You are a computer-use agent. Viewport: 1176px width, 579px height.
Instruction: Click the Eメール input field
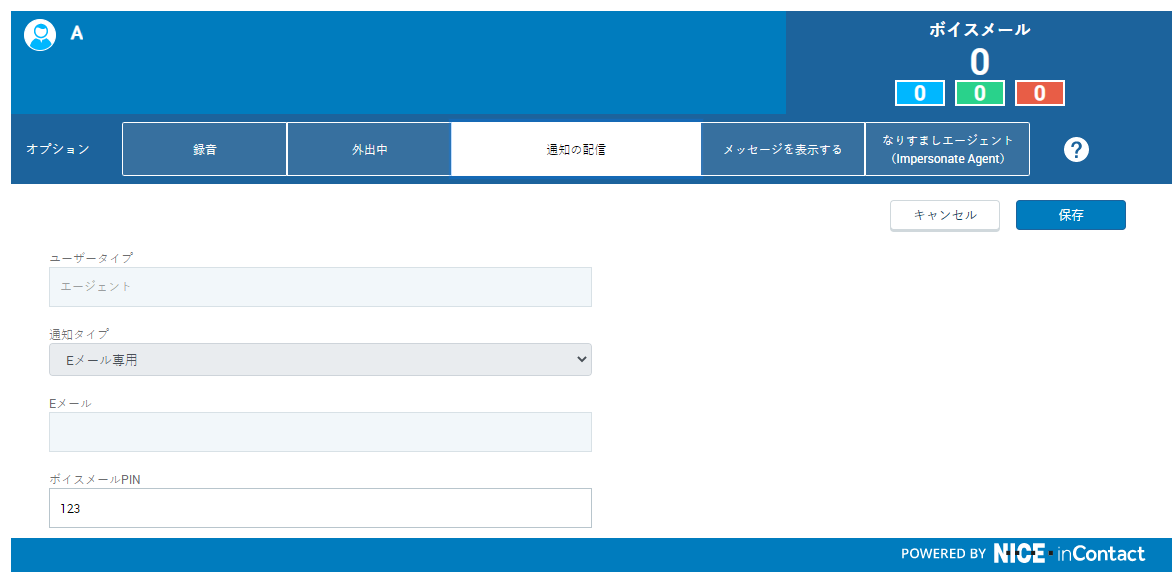point(320,432)
